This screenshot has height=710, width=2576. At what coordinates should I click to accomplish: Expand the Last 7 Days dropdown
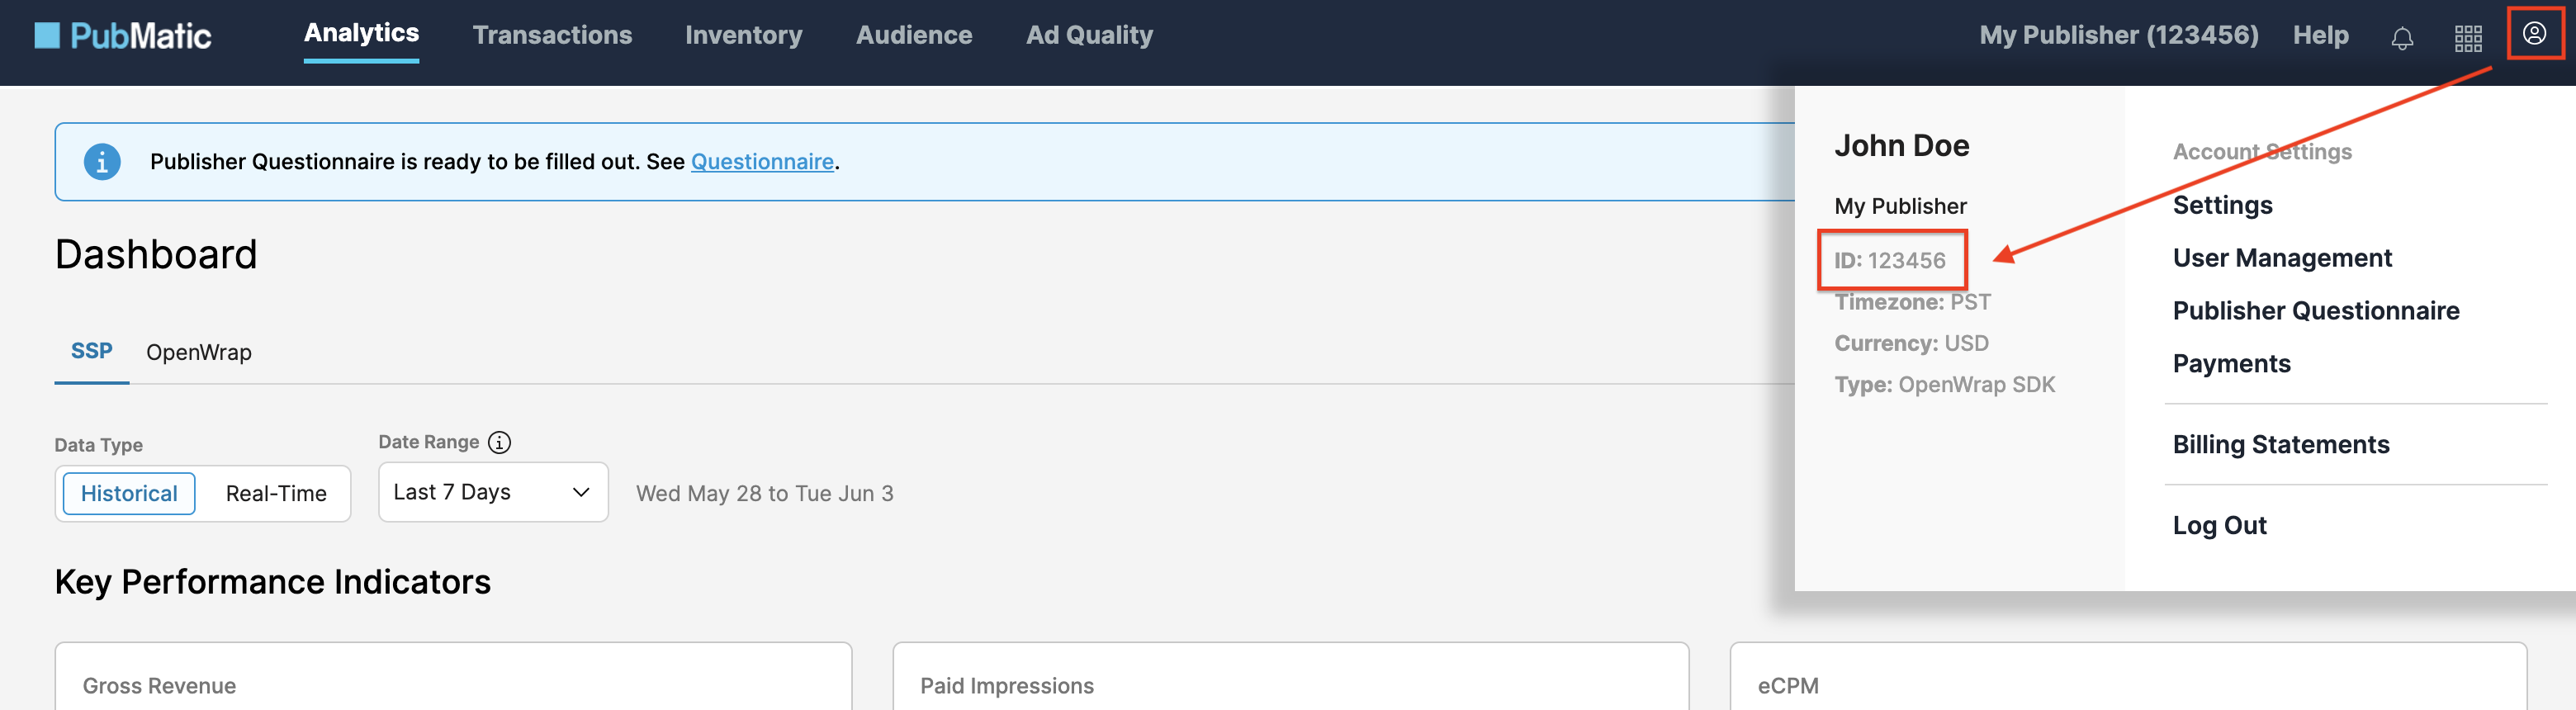point(492,492)
